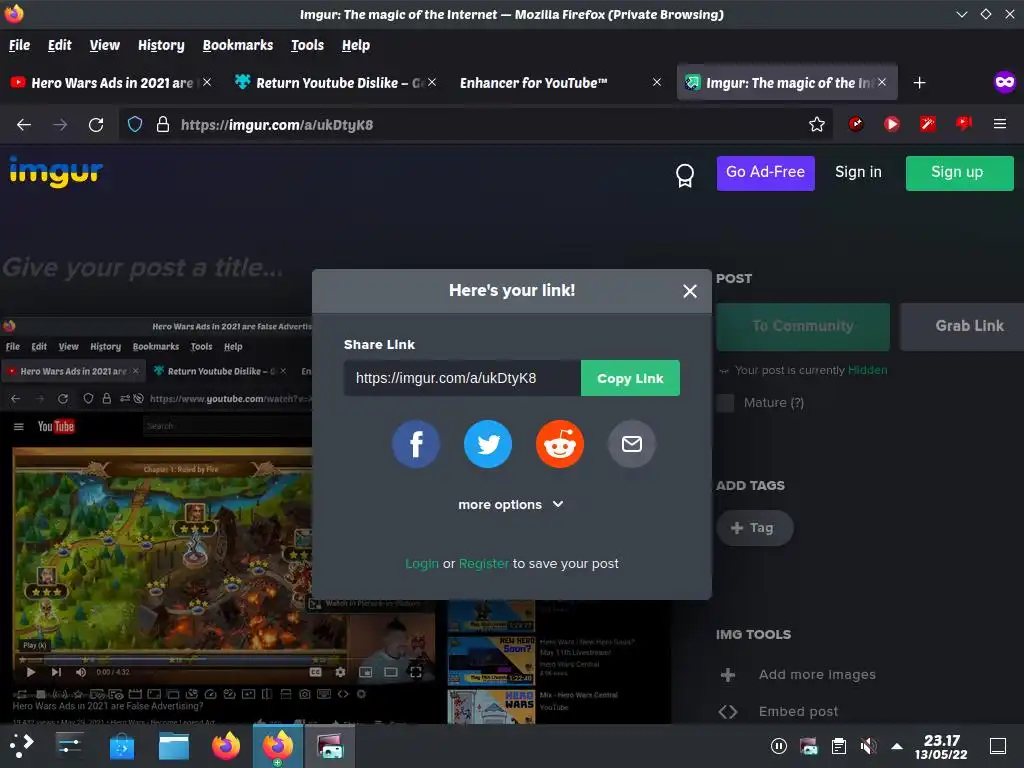Close the "Here's your link!" dialog
1024x768 pixels.
click(x=690, y=291)
